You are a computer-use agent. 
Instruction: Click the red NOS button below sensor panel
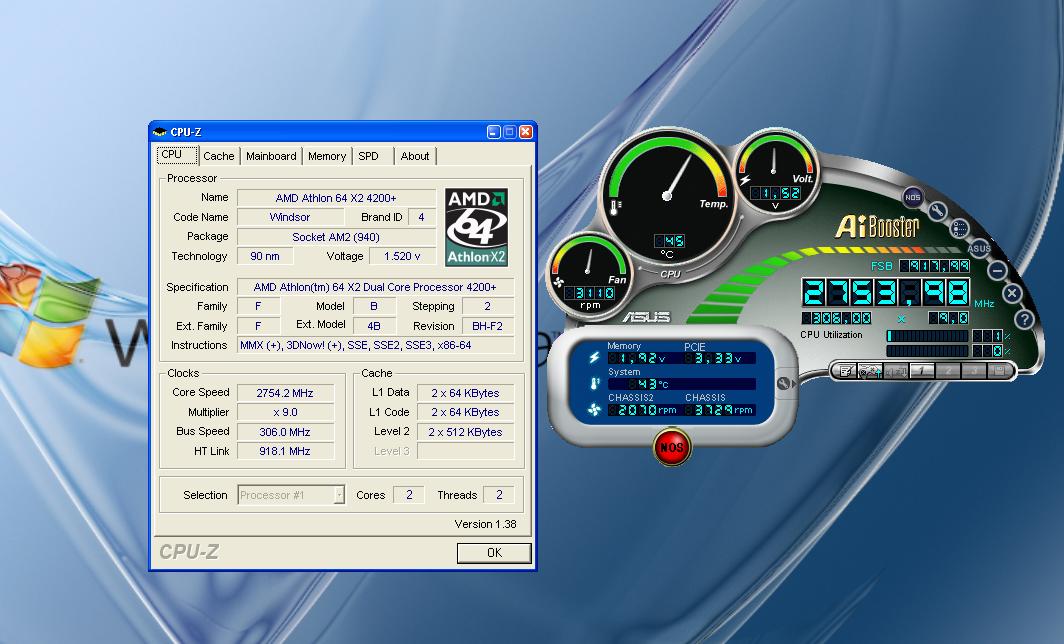[x=672, y=447]
